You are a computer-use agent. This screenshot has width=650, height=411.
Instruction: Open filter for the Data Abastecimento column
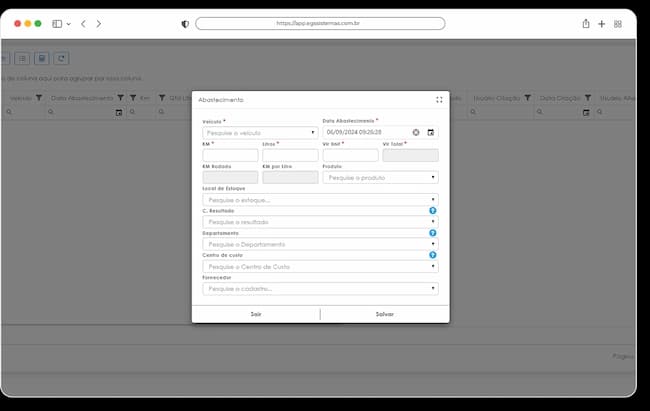120,98
